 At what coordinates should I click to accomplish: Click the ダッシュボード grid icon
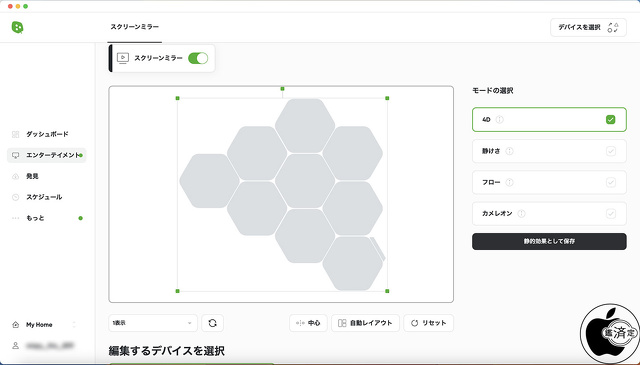click(16, 134)
